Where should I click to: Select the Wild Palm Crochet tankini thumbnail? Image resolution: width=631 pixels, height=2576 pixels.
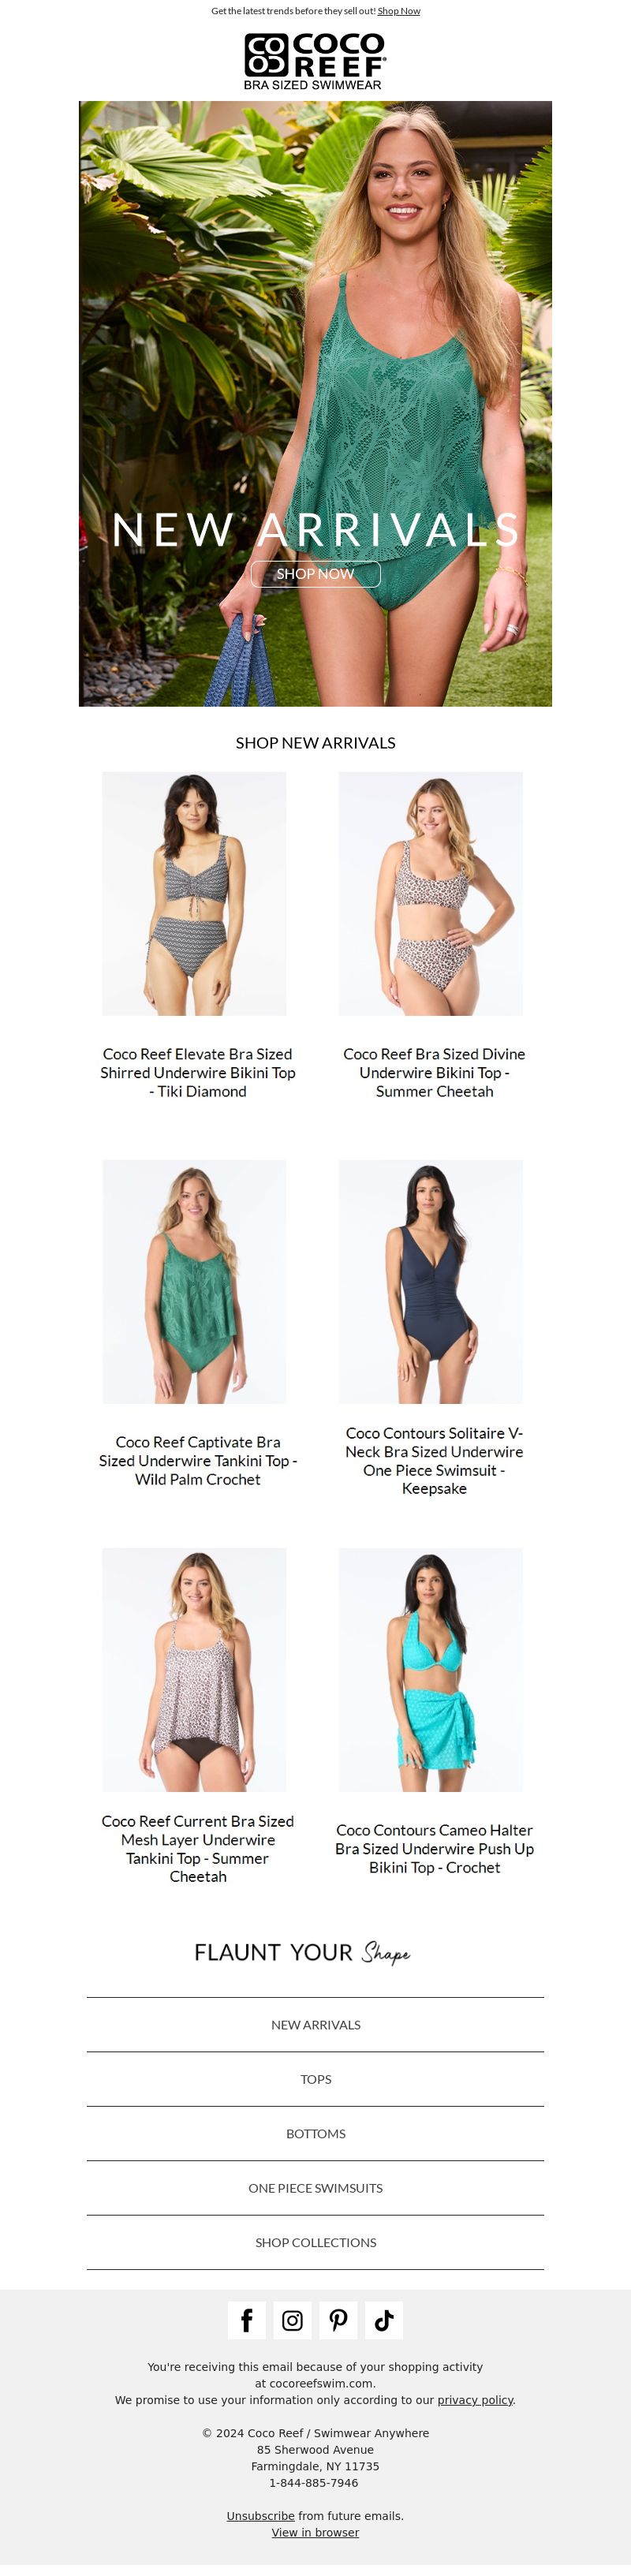[194, 1282]
